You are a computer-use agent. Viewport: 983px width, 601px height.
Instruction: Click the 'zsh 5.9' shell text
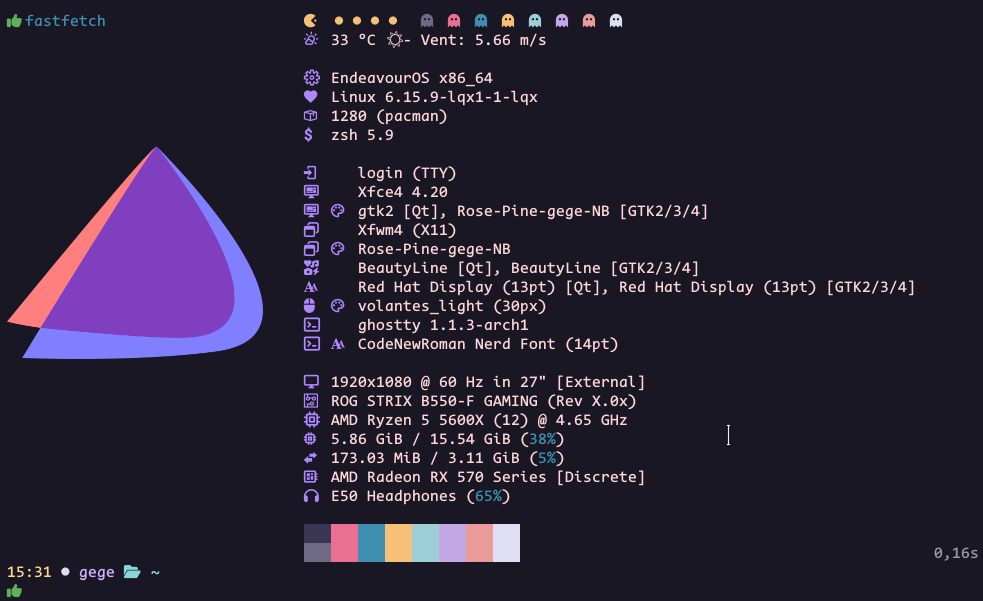(362, 135)
